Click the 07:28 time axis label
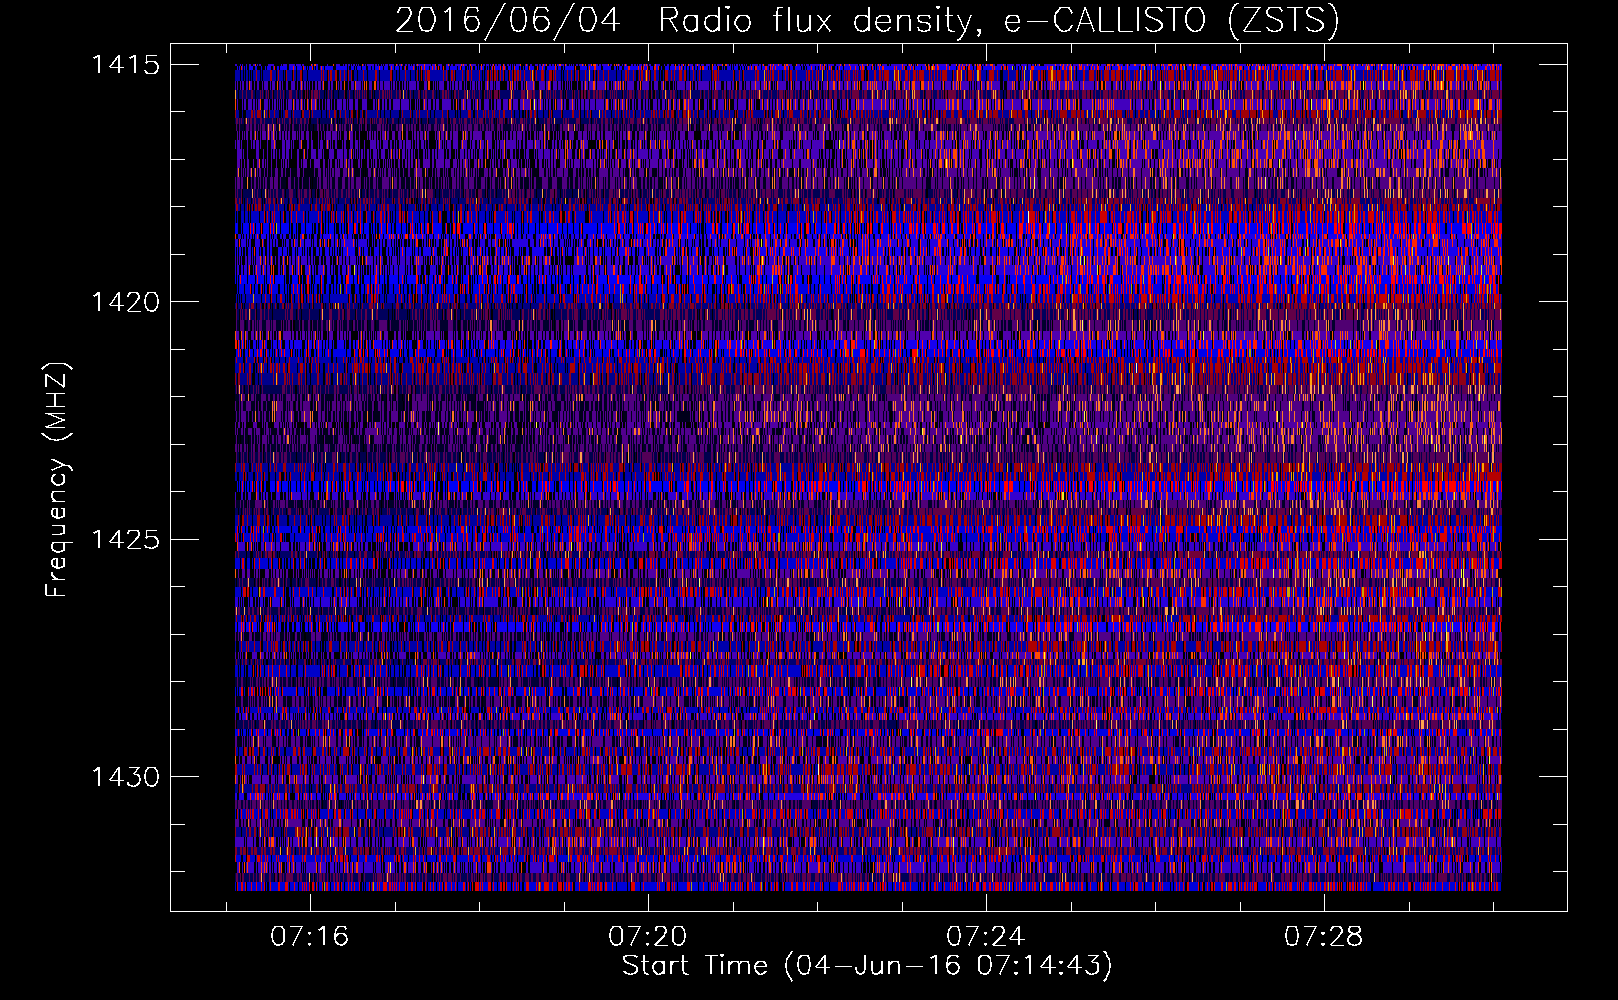Screen dimensions: 1618x1000 tap(1324, 937)
